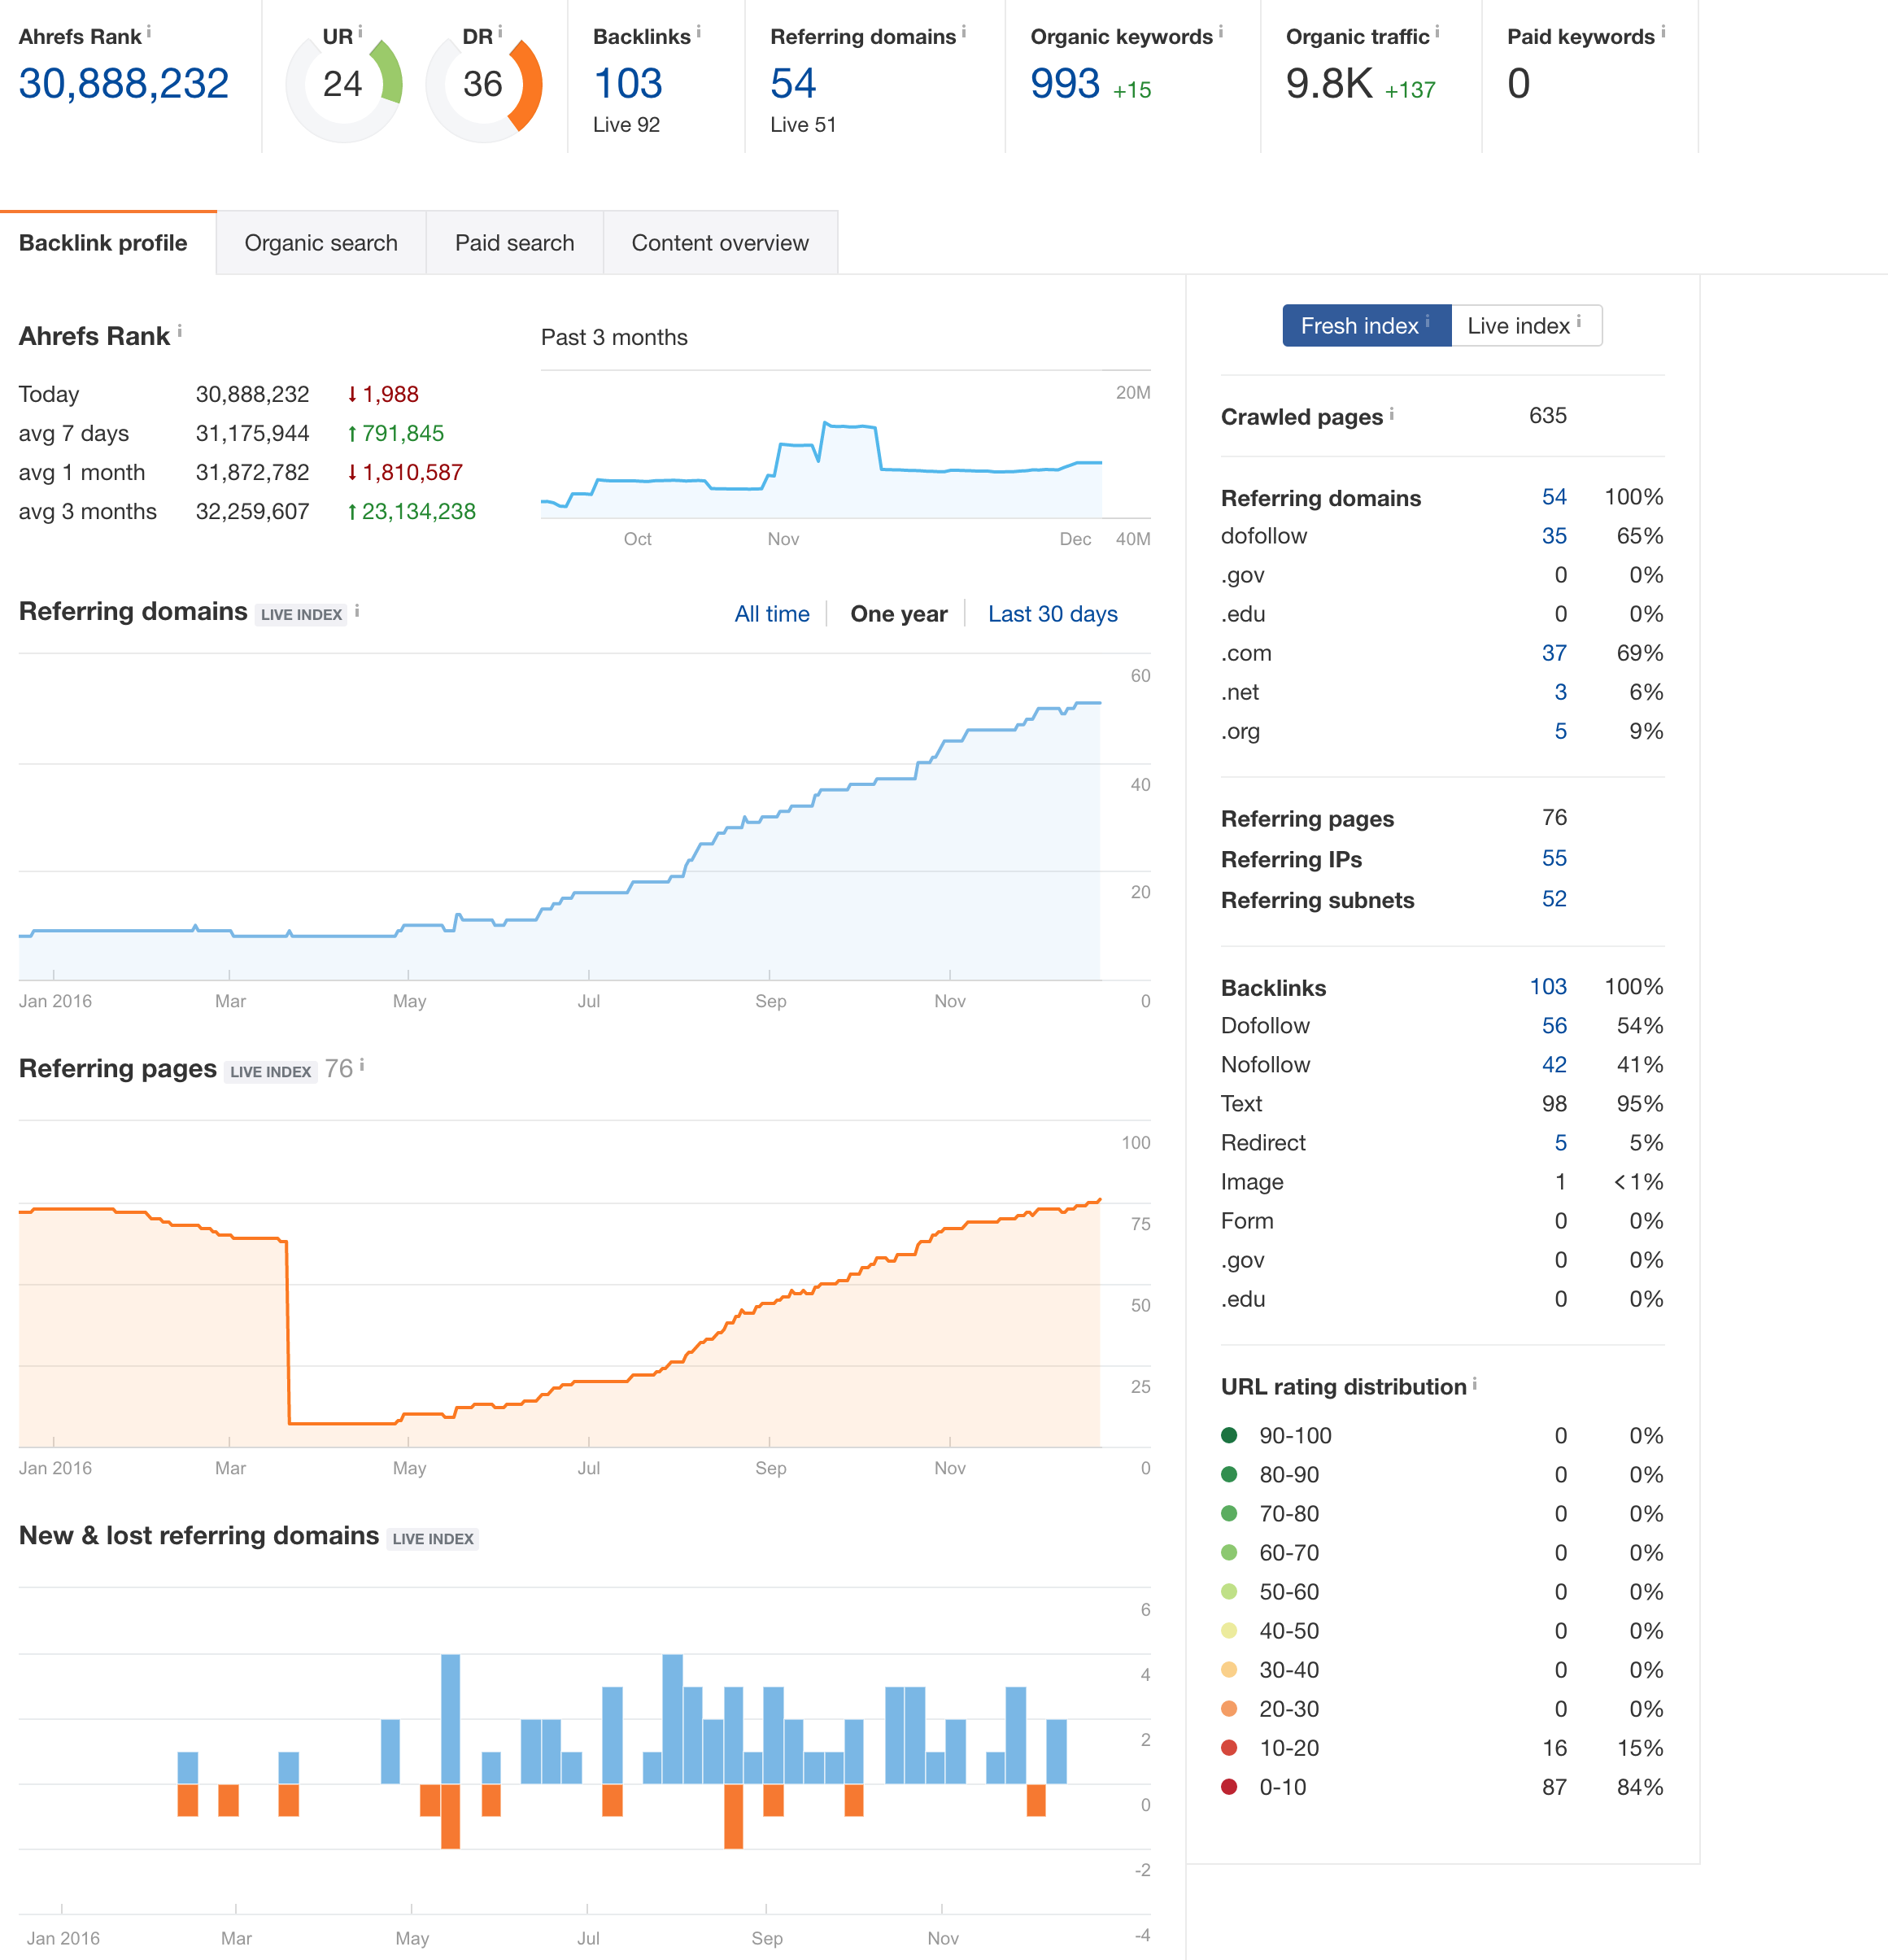Show One year referring domains range
The width and height of the screenshot is (1888, 1960).
pos(898,614)
